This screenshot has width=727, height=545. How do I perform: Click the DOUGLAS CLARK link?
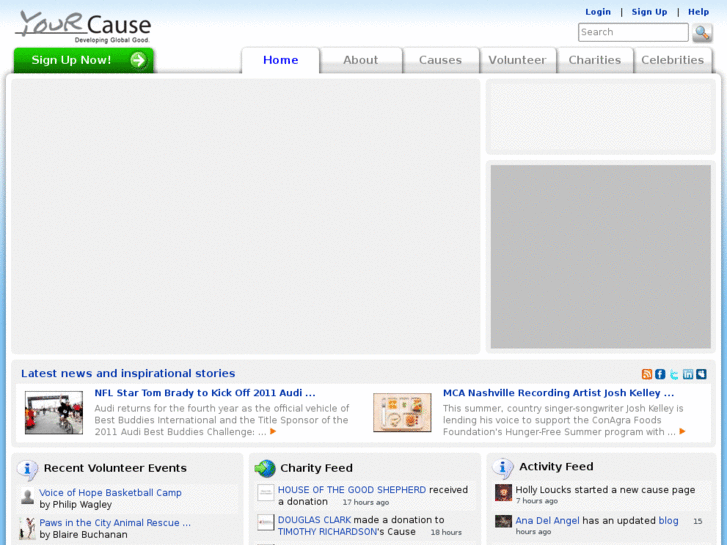coord(314,520)
